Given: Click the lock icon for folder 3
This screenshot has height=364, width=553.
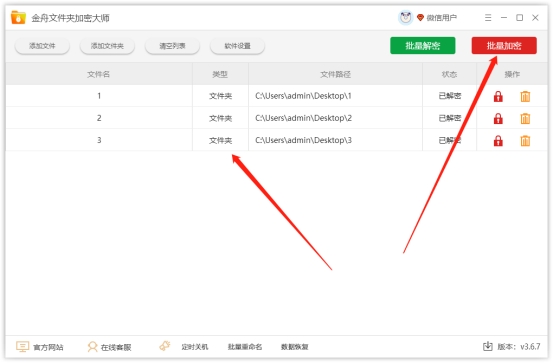Looking at the screenshot, I should point(498,141).
